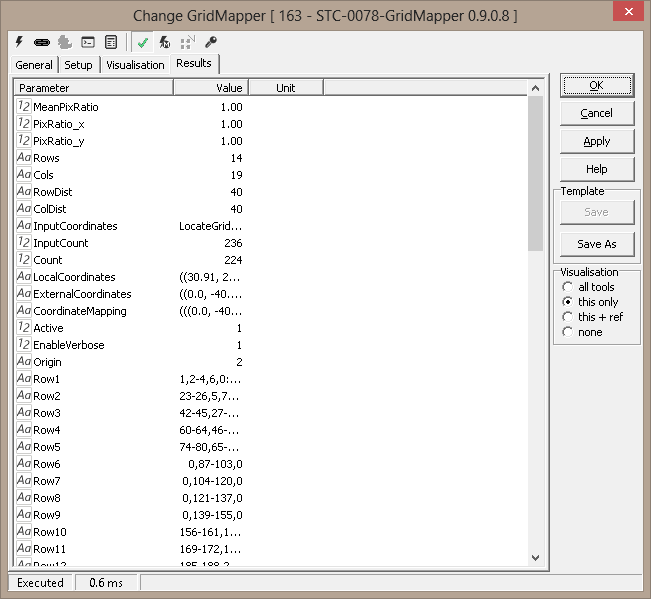Open the Visualisation tab
The height and width of the screenshot is (599, 651).
coord(135,65)
